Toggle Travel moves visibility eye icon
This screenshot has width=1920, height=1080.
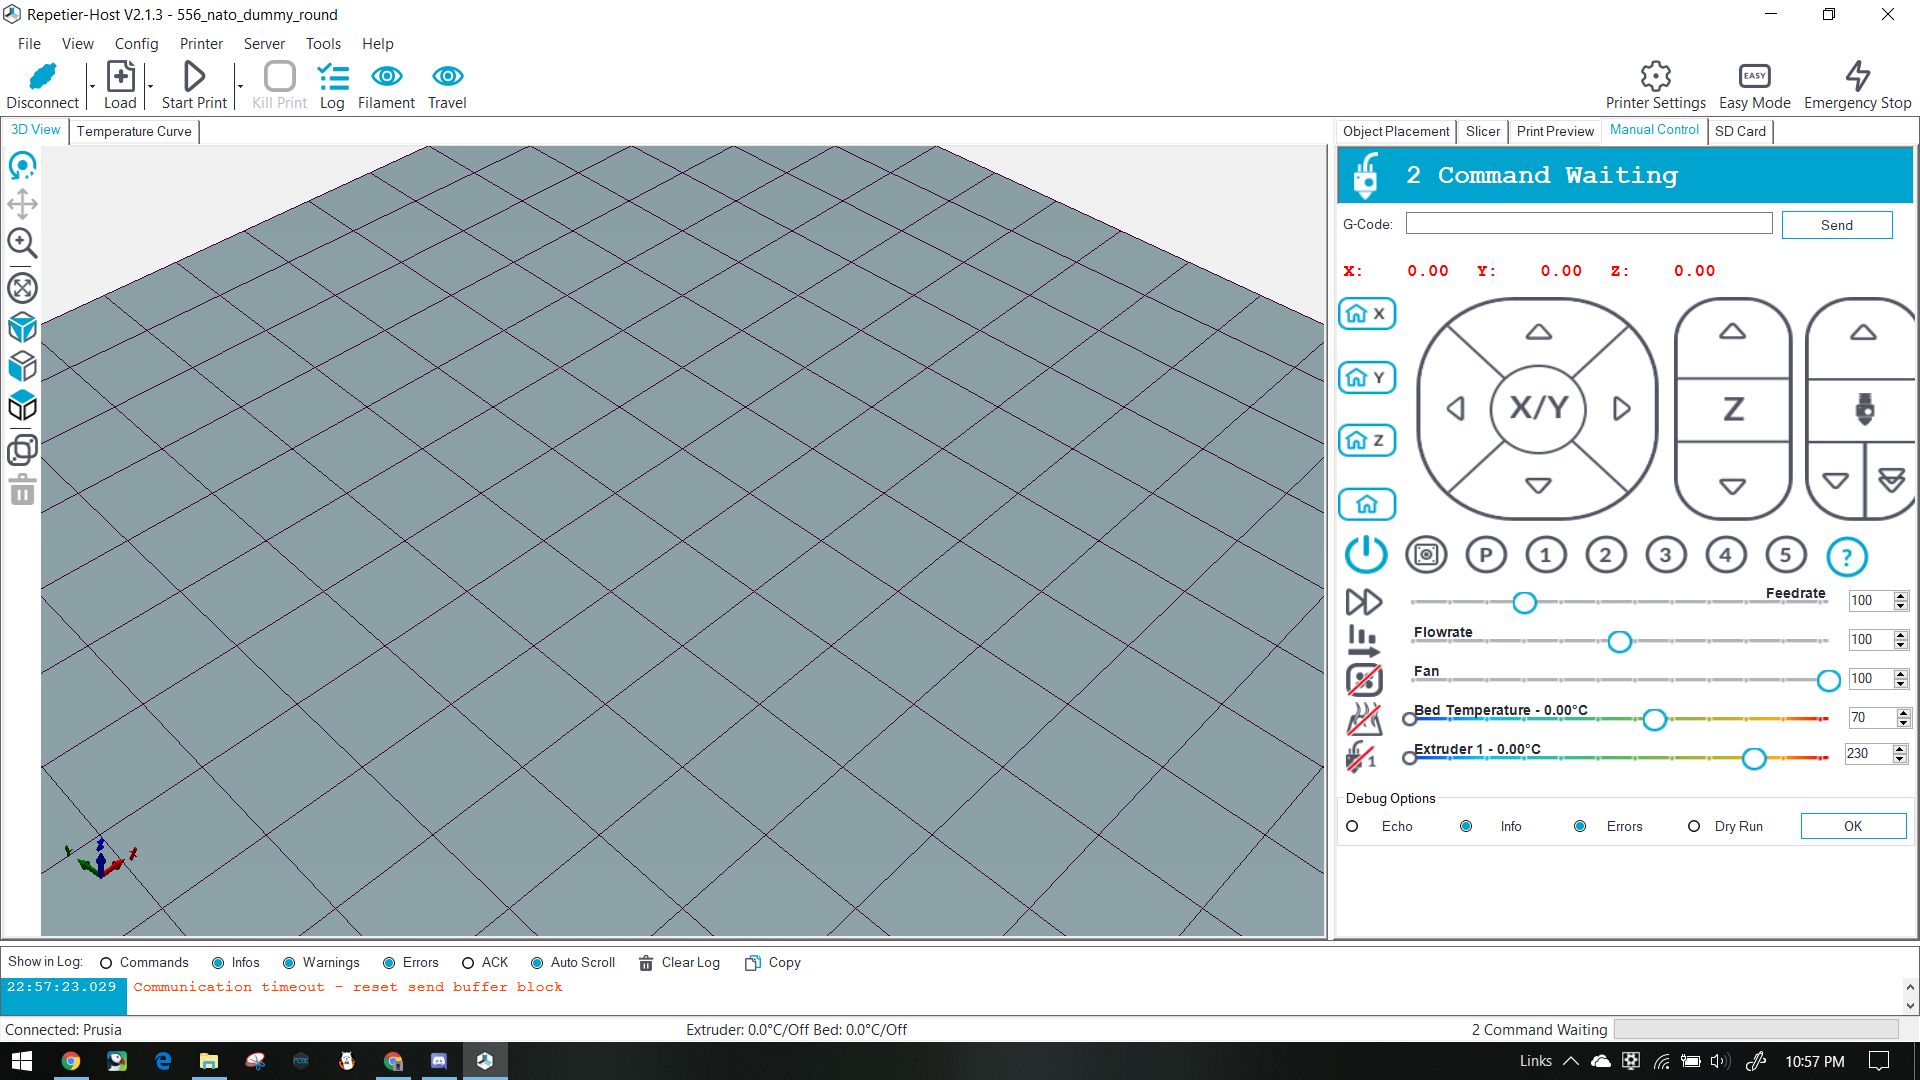[447, 77]
